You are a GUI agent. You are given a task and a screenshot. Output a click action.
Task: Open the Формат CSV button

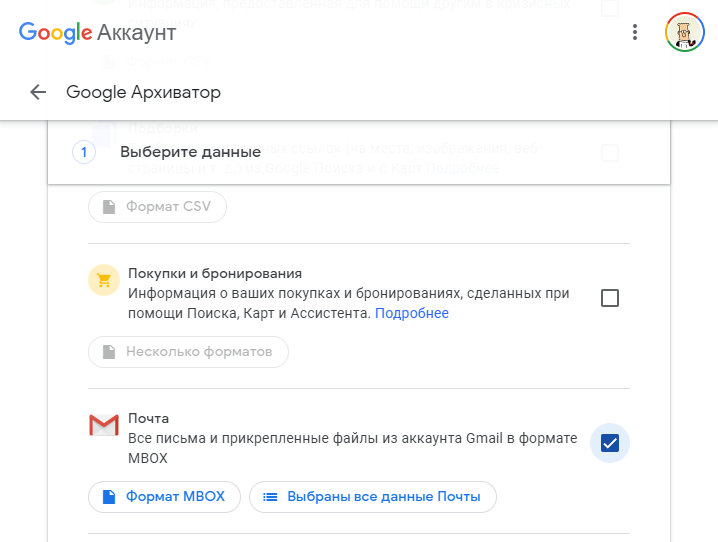pos(157,207)
